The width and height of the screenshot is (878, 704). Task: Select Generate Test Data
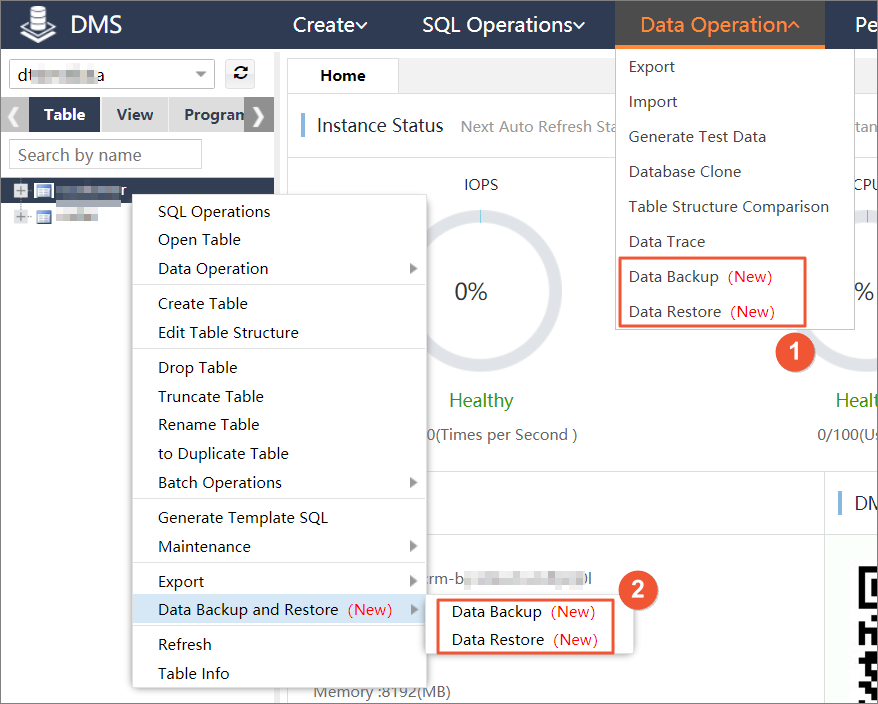point(697,137)
